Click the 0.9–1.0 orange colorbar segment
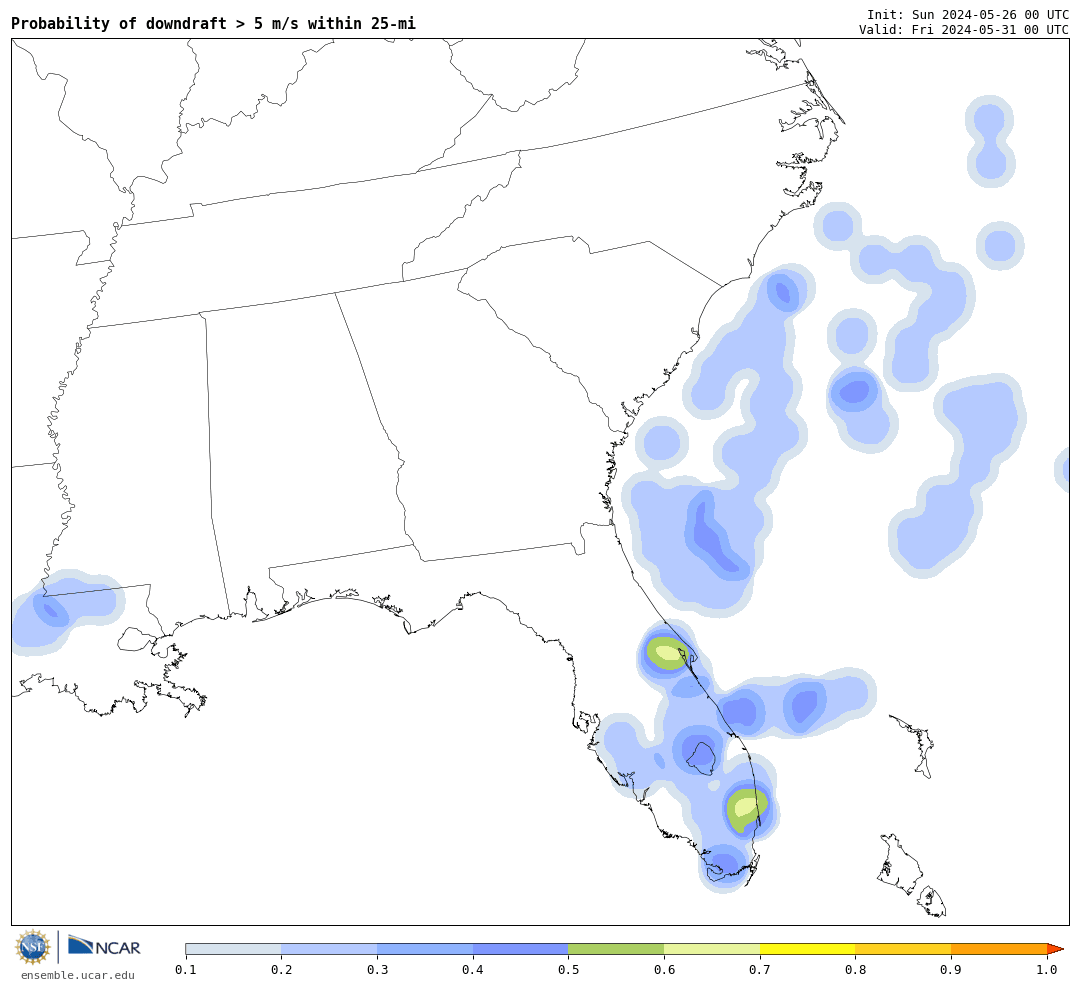Viewport: 1080px width, 988px height. [x=999, y=949]
